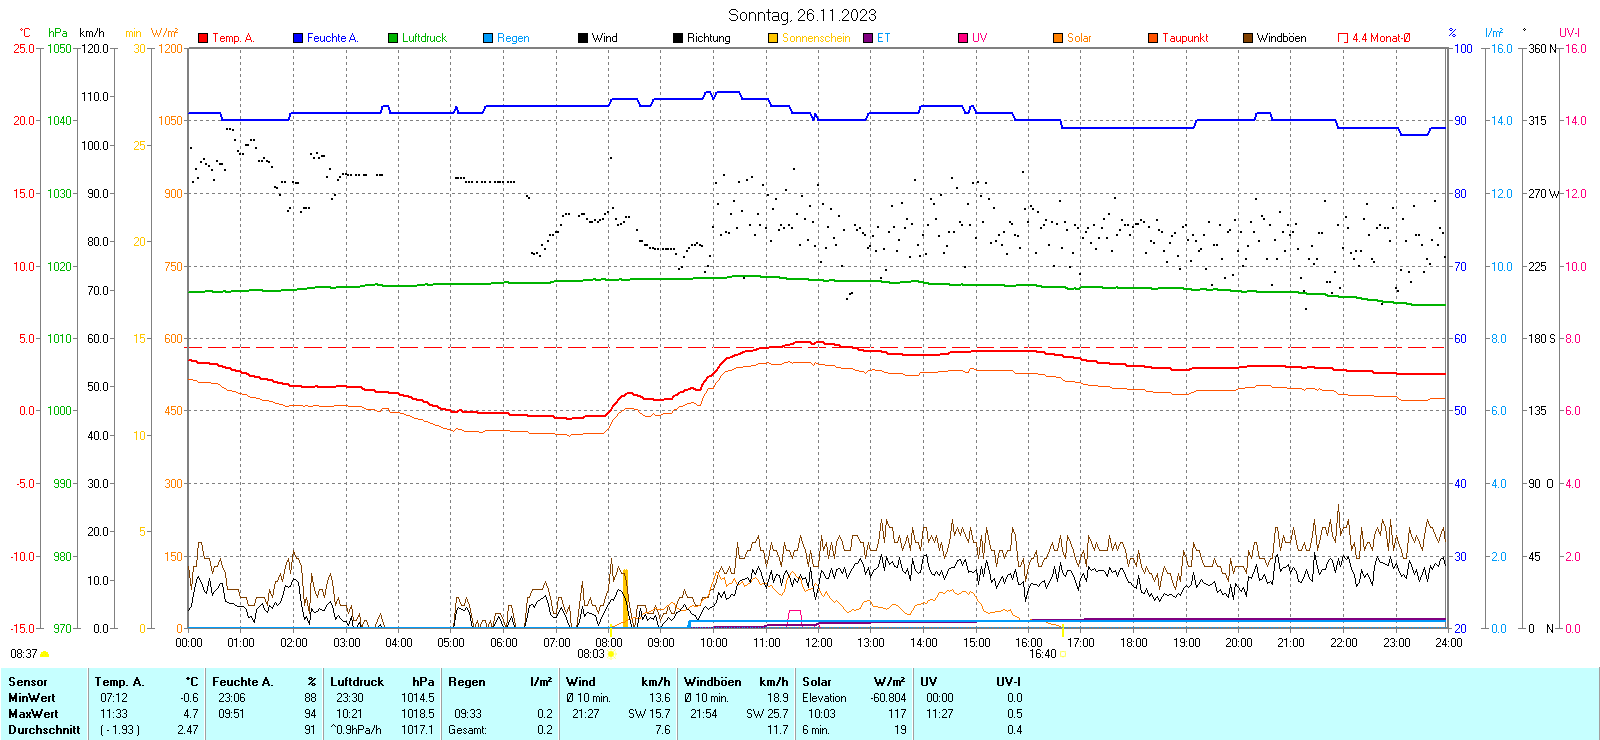Click the red Temp. A. legend square

click(x=203, y=38)
